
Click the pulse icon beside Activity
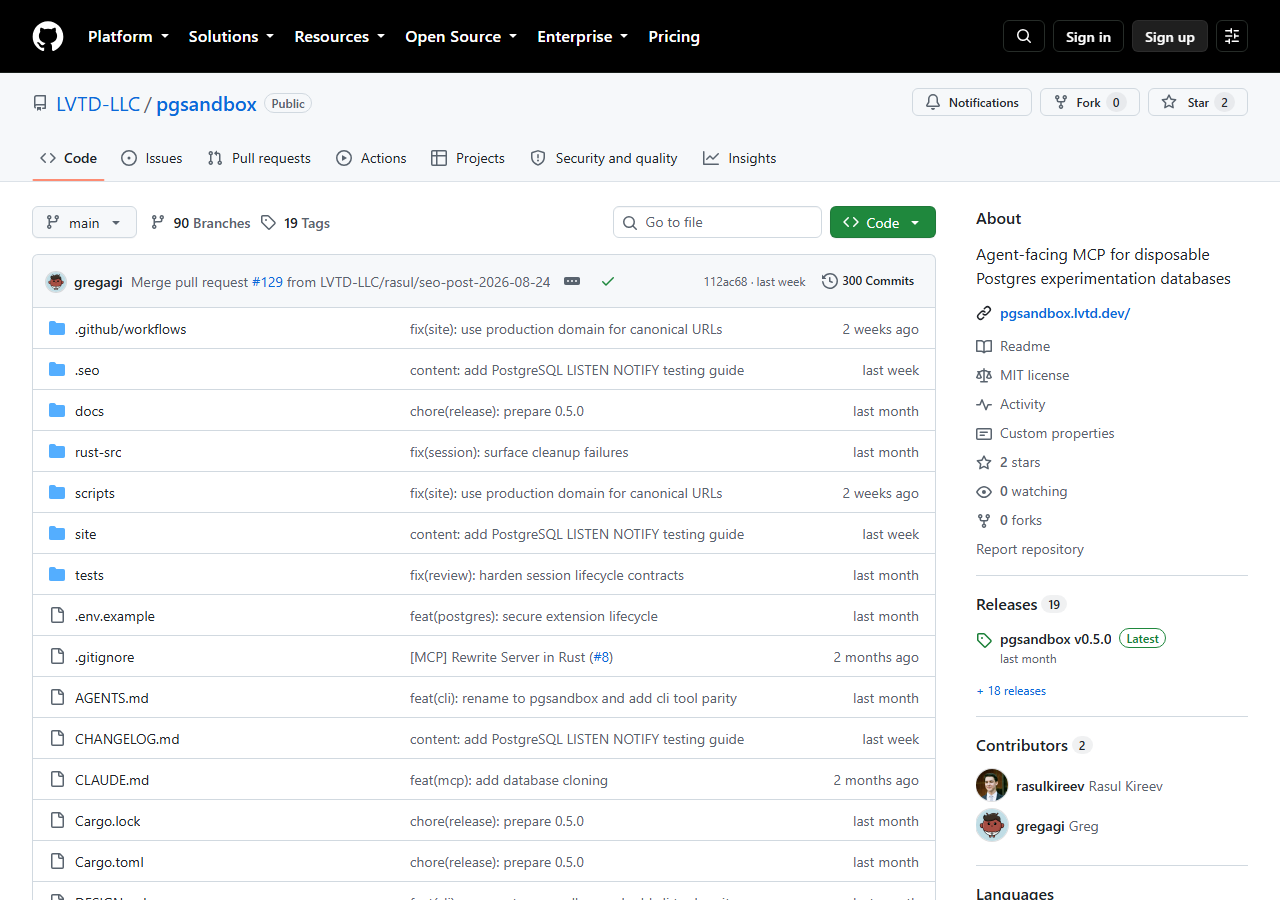tap(984, 404)
